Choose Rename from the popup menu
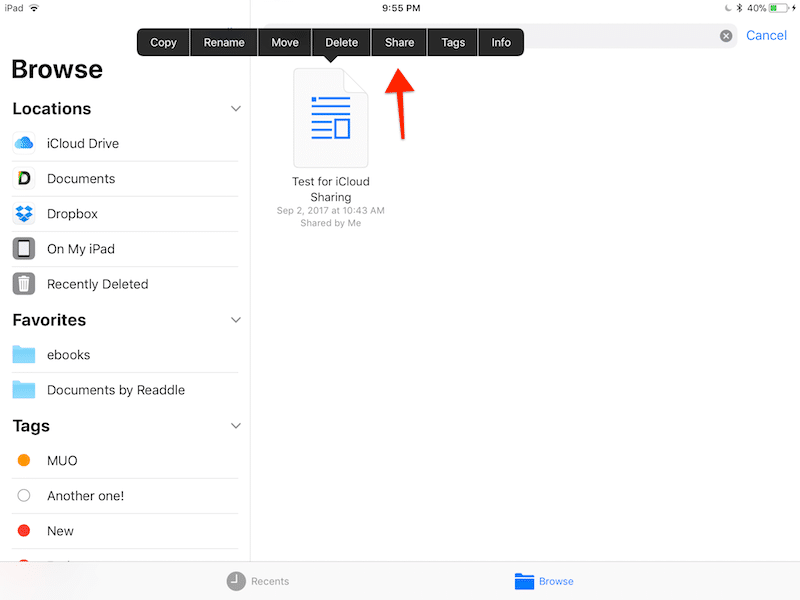 tap(224, 42)
